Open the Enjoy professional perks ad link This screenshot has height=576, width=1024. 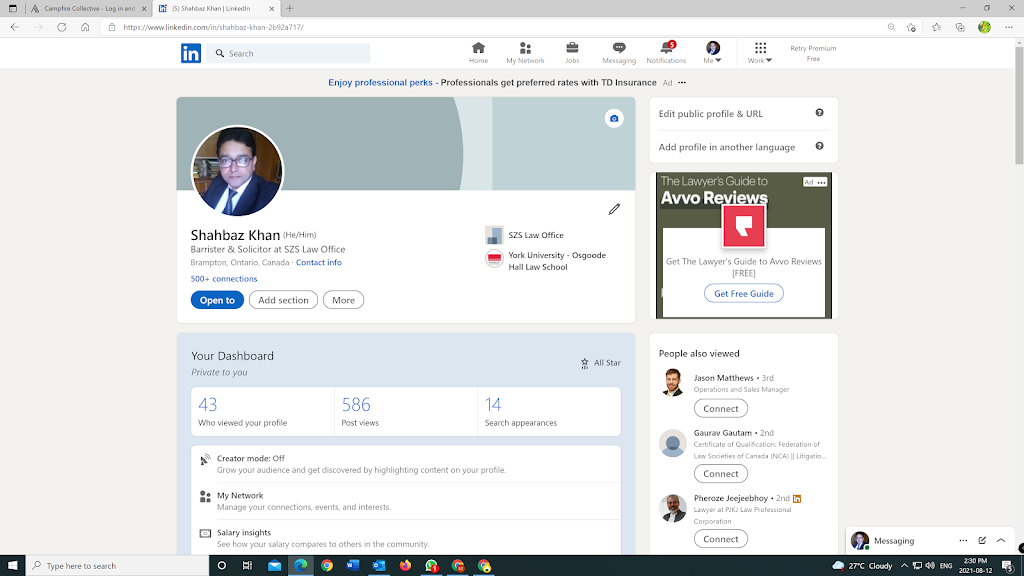coord(380,82)
